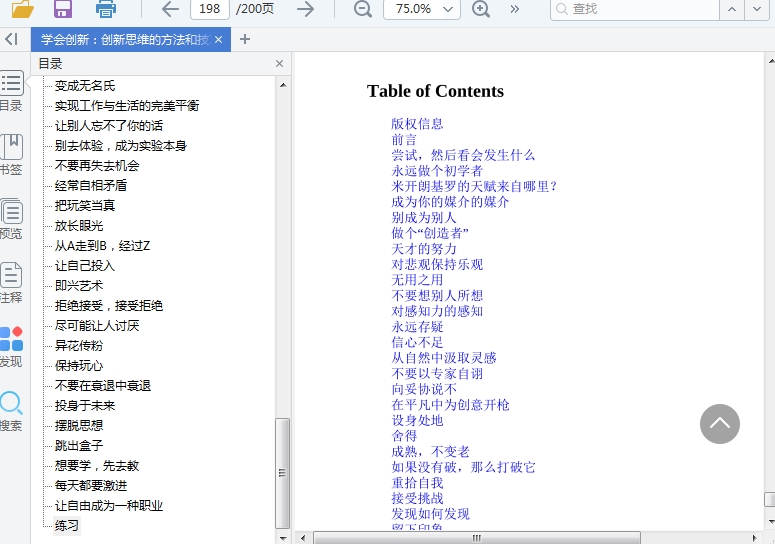Close the 学会创新 document tab
The image size is (775, 544).
pos(219,40)
